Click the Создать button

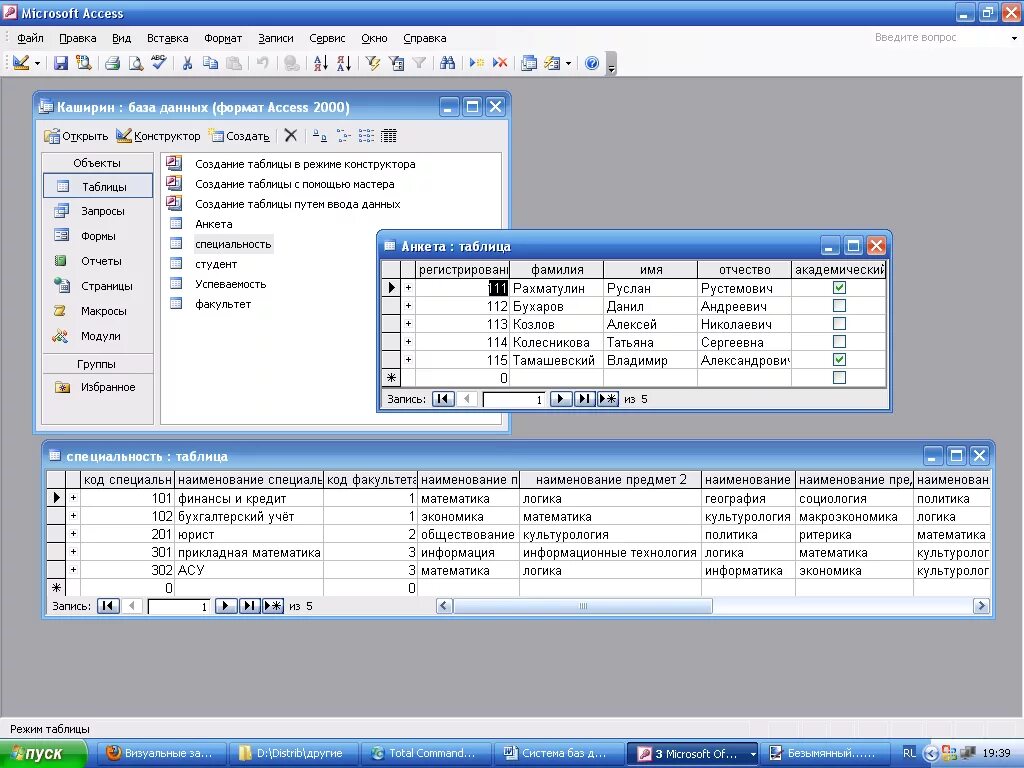[x=239, y=136]
